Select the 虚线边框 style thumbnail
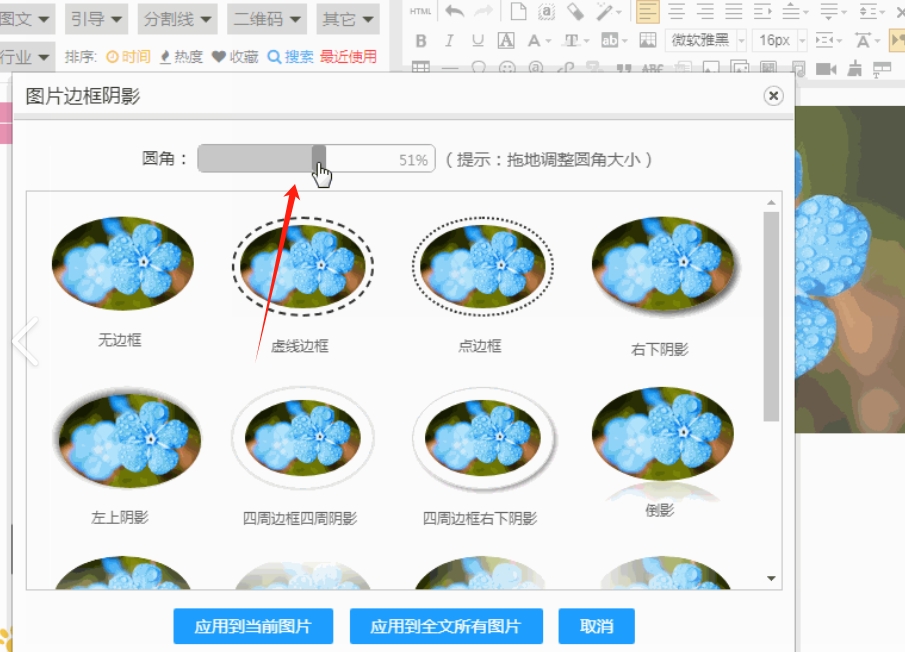This screenshot has height=652, width=905. pyautogui.click(x=302, y=267)
